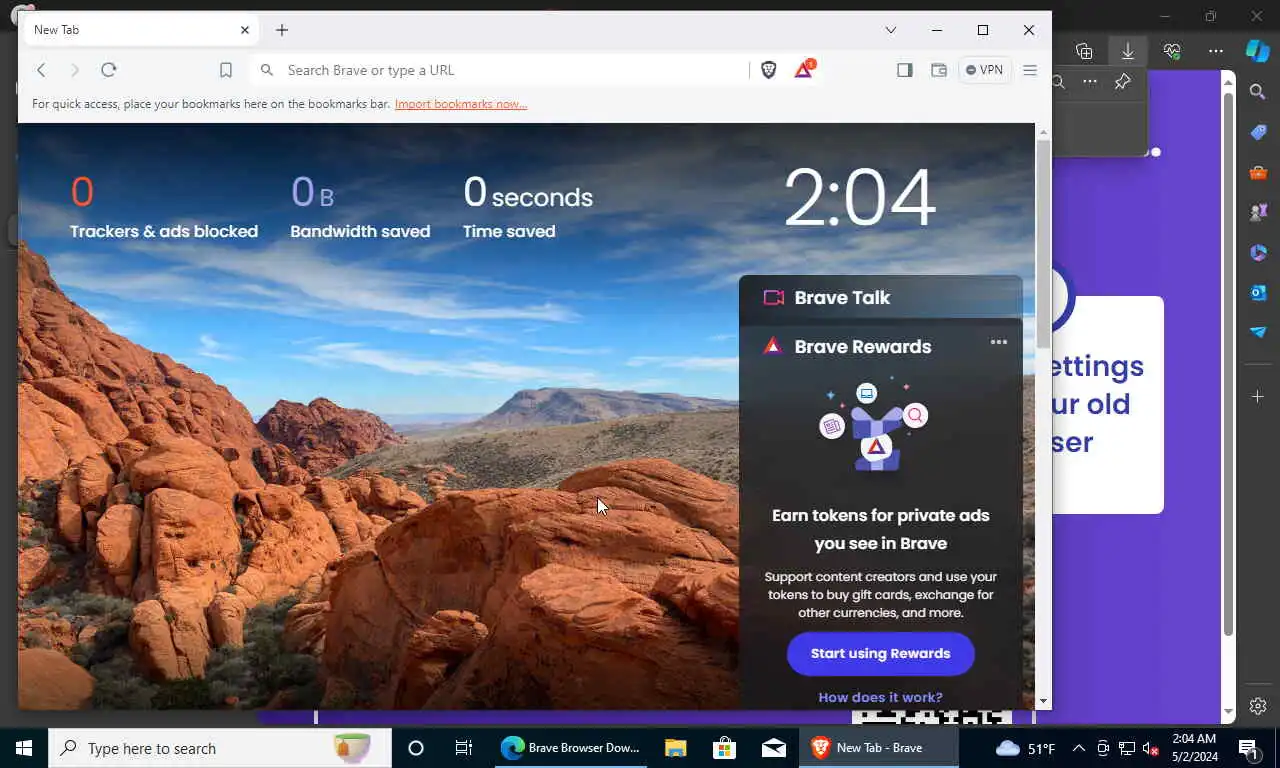1280x768 pixels.
Task: Toggle the Brave sidebar panel icon
Action: click(x=905, y=70)
